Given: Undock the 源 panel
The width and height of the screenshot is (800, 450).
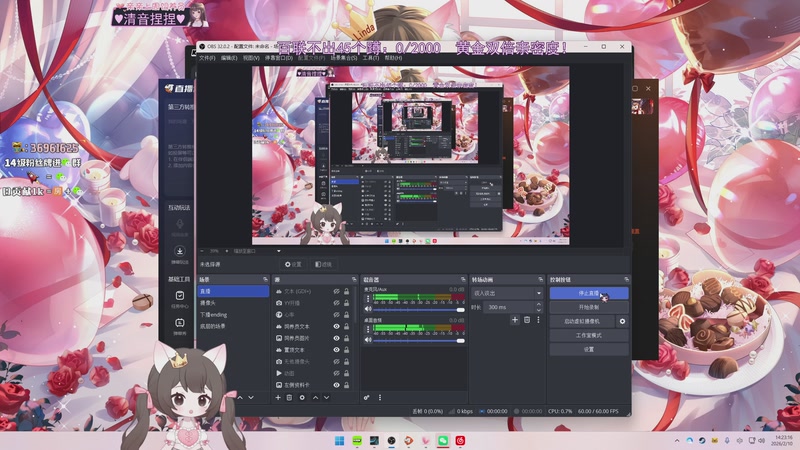Looking at the screenshot, I should 354,280.
